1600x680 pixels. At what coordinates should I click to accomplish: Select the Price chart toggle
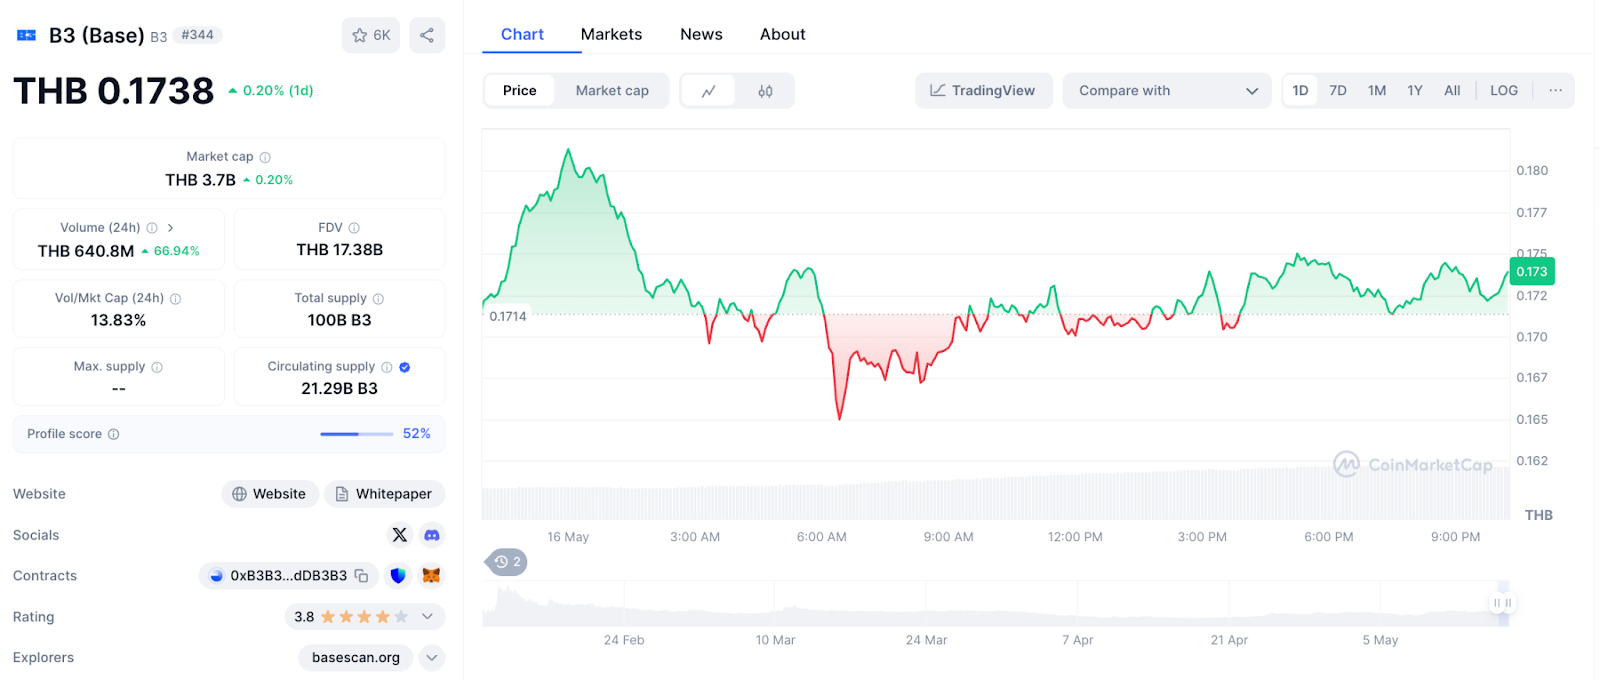click(520, 91)
